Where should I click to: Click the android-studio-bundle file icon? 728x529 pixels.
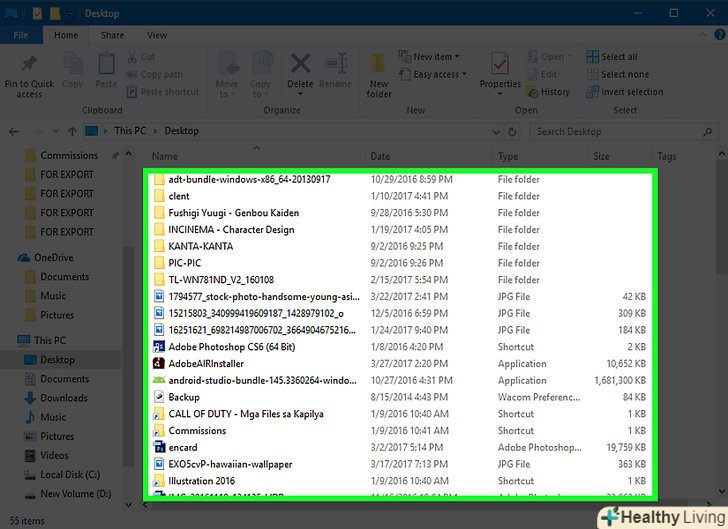(159, 381)
